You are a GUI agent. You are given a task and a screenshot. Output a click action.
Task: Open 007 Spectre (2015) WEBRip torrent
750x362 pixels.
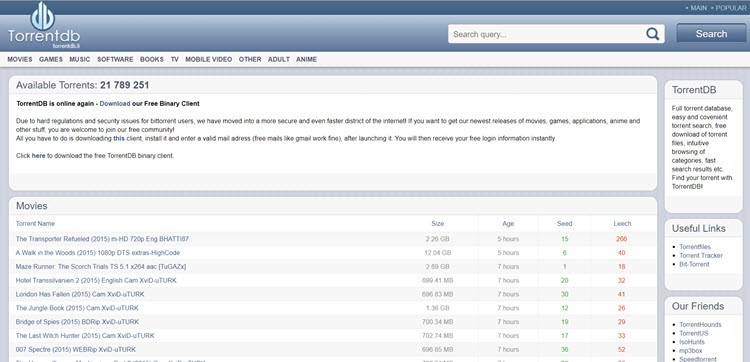click(x=76, y=350)
